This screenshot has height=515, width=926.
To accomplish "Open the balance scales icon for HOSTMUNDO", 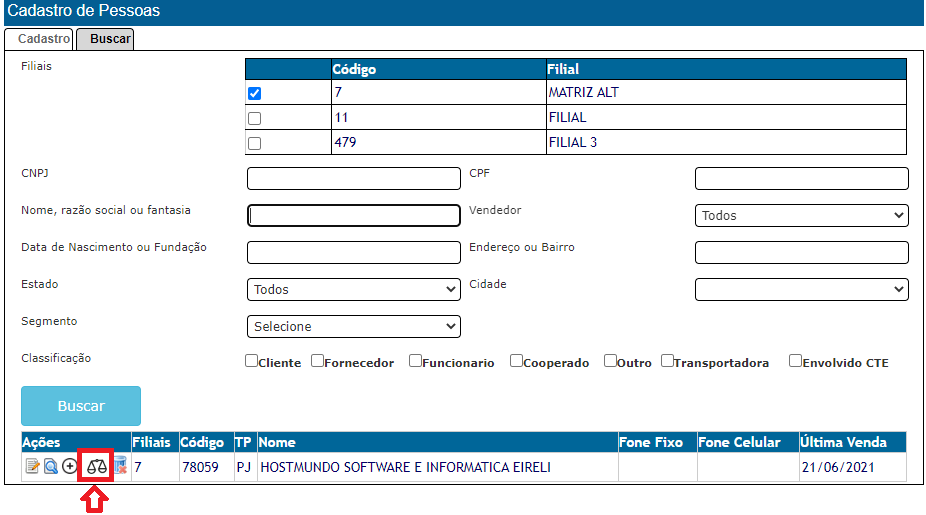I will pyautogui.click(x=96, y=467).
